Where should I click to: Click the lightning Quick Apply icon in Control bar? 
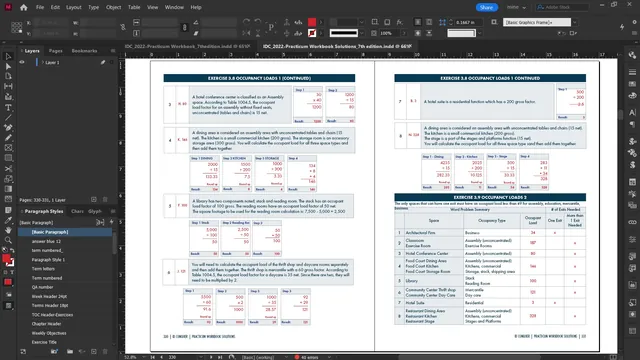tap(622, 27)
